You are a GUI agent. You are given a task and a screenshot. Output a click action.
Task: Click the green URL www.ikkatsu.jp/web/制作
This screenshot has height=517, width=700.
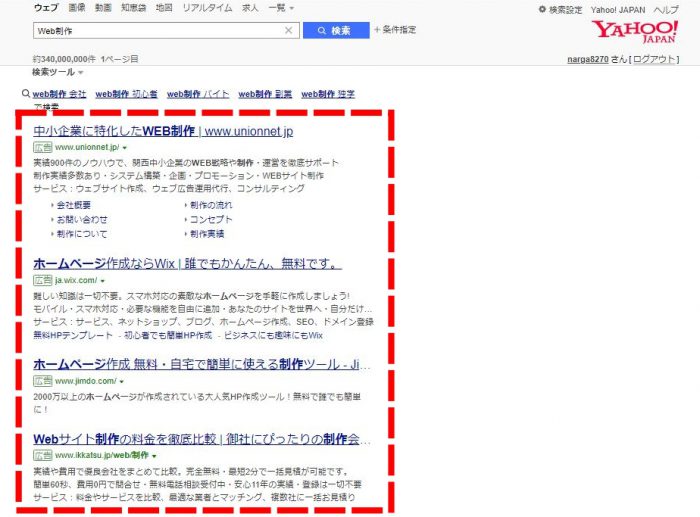(102, 455)
